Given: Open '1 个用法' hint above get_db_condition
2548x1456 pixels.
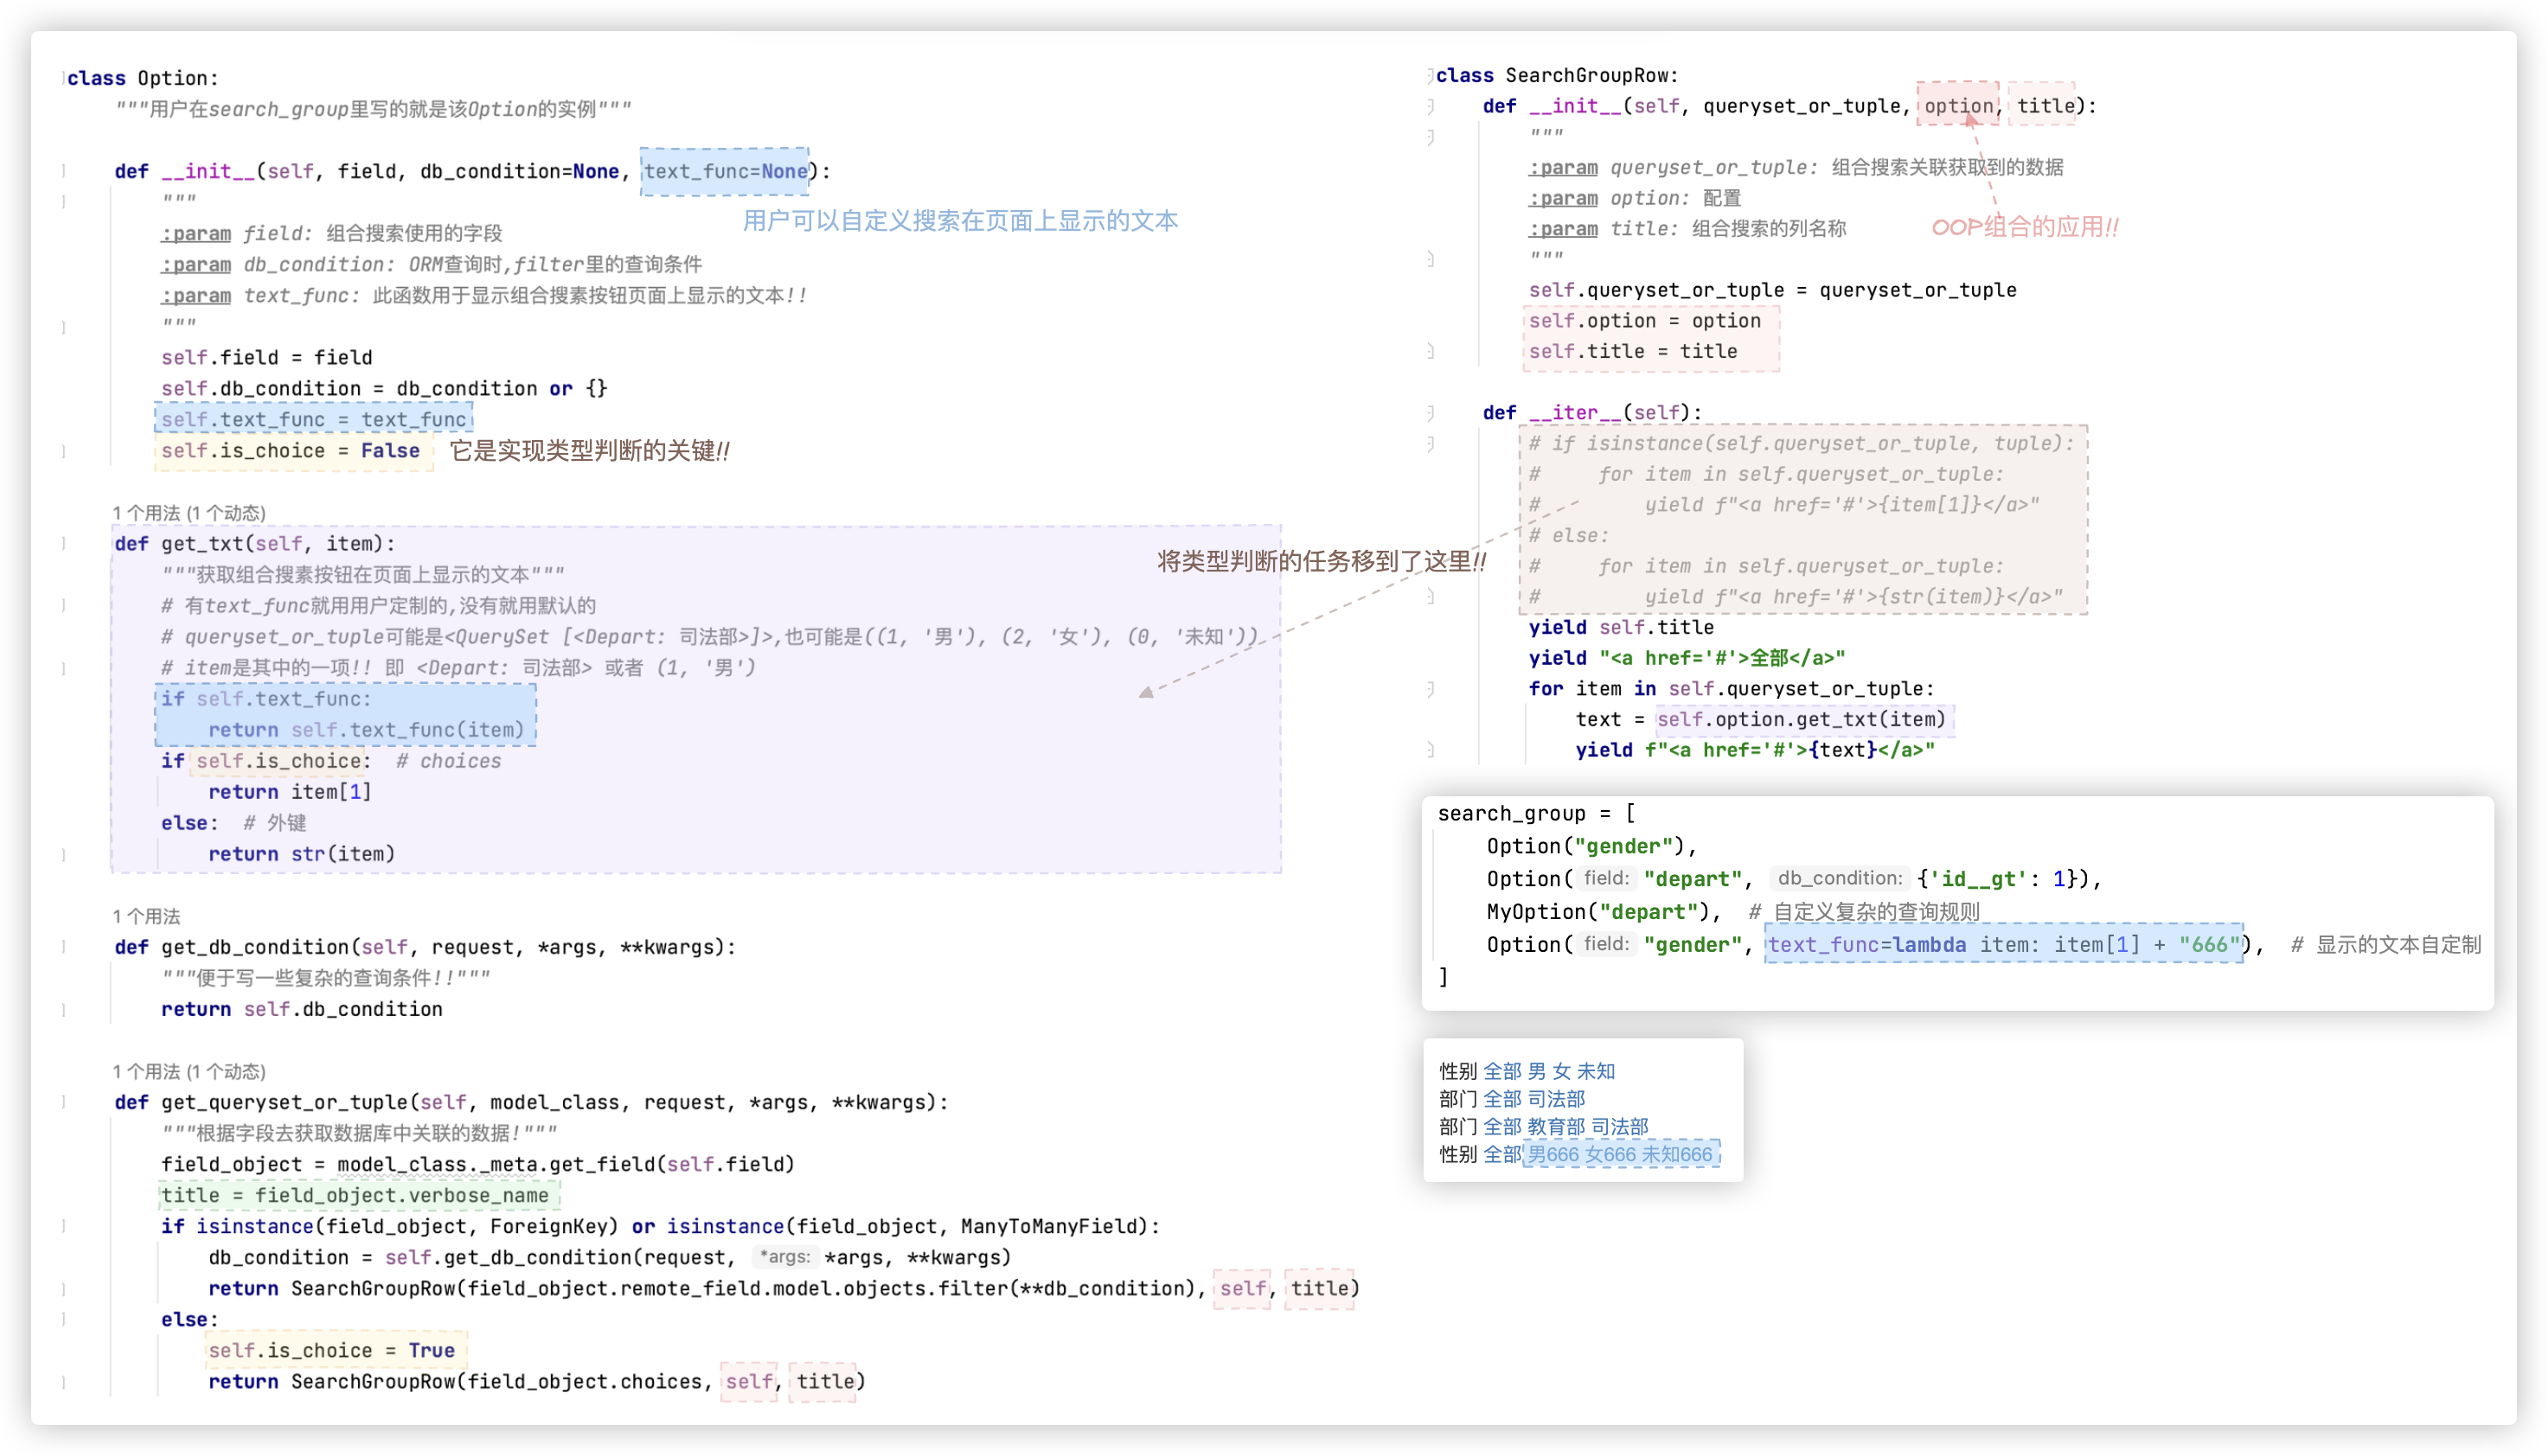Looking at the screenshot, I should [x=146, y=916].
